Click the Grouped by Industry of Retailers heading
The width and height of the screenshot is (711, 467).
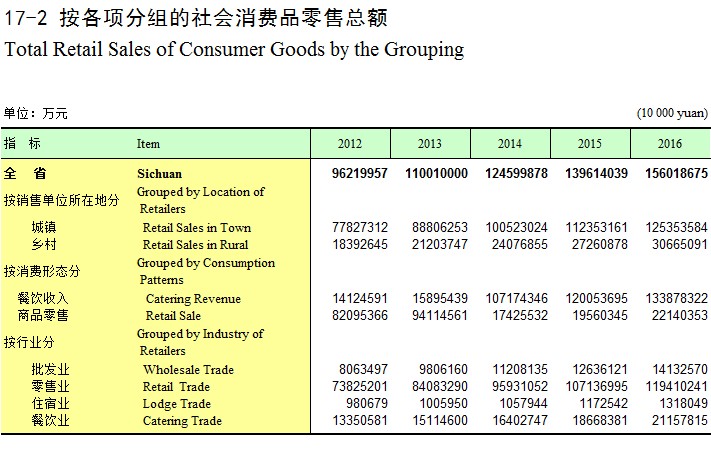coord(200,342)
